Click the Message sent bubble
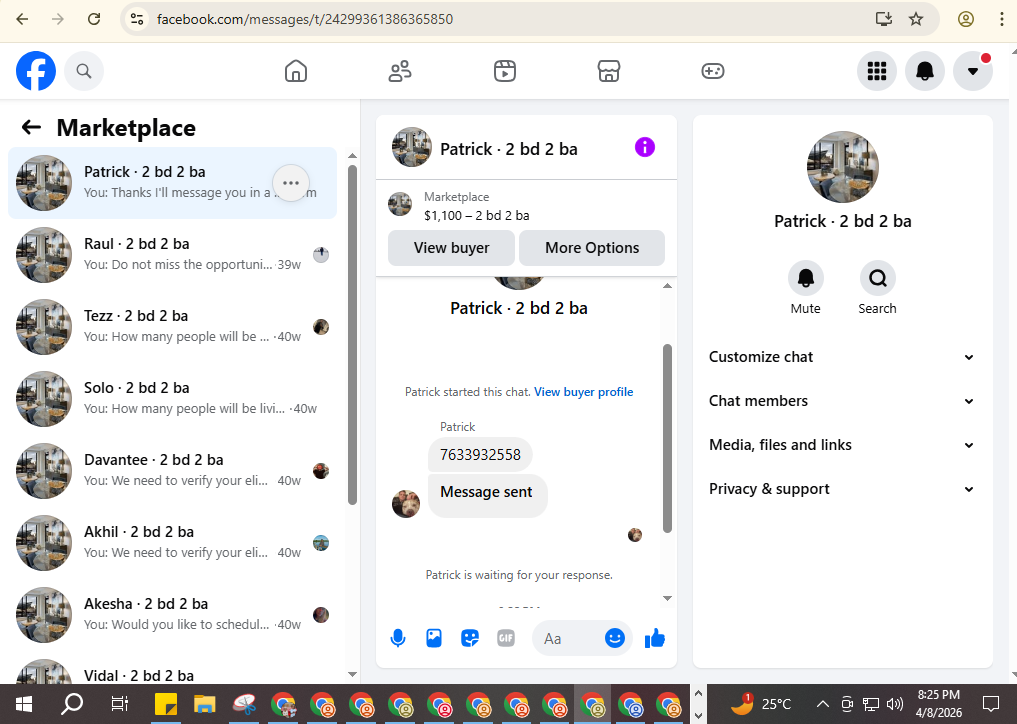Viewport: 1017px width, 724px height. coord(488,496)
